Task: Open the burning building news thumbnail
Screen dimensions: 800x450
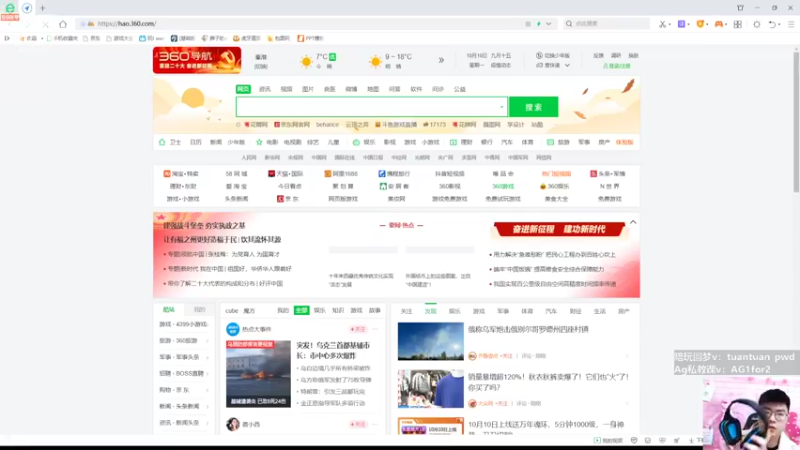Action: [x=258, y=374]
